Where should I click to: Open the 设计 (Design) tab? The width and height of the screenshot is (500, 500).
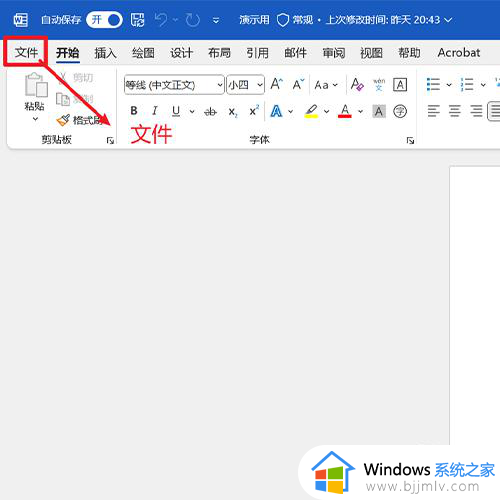[181, 53]
